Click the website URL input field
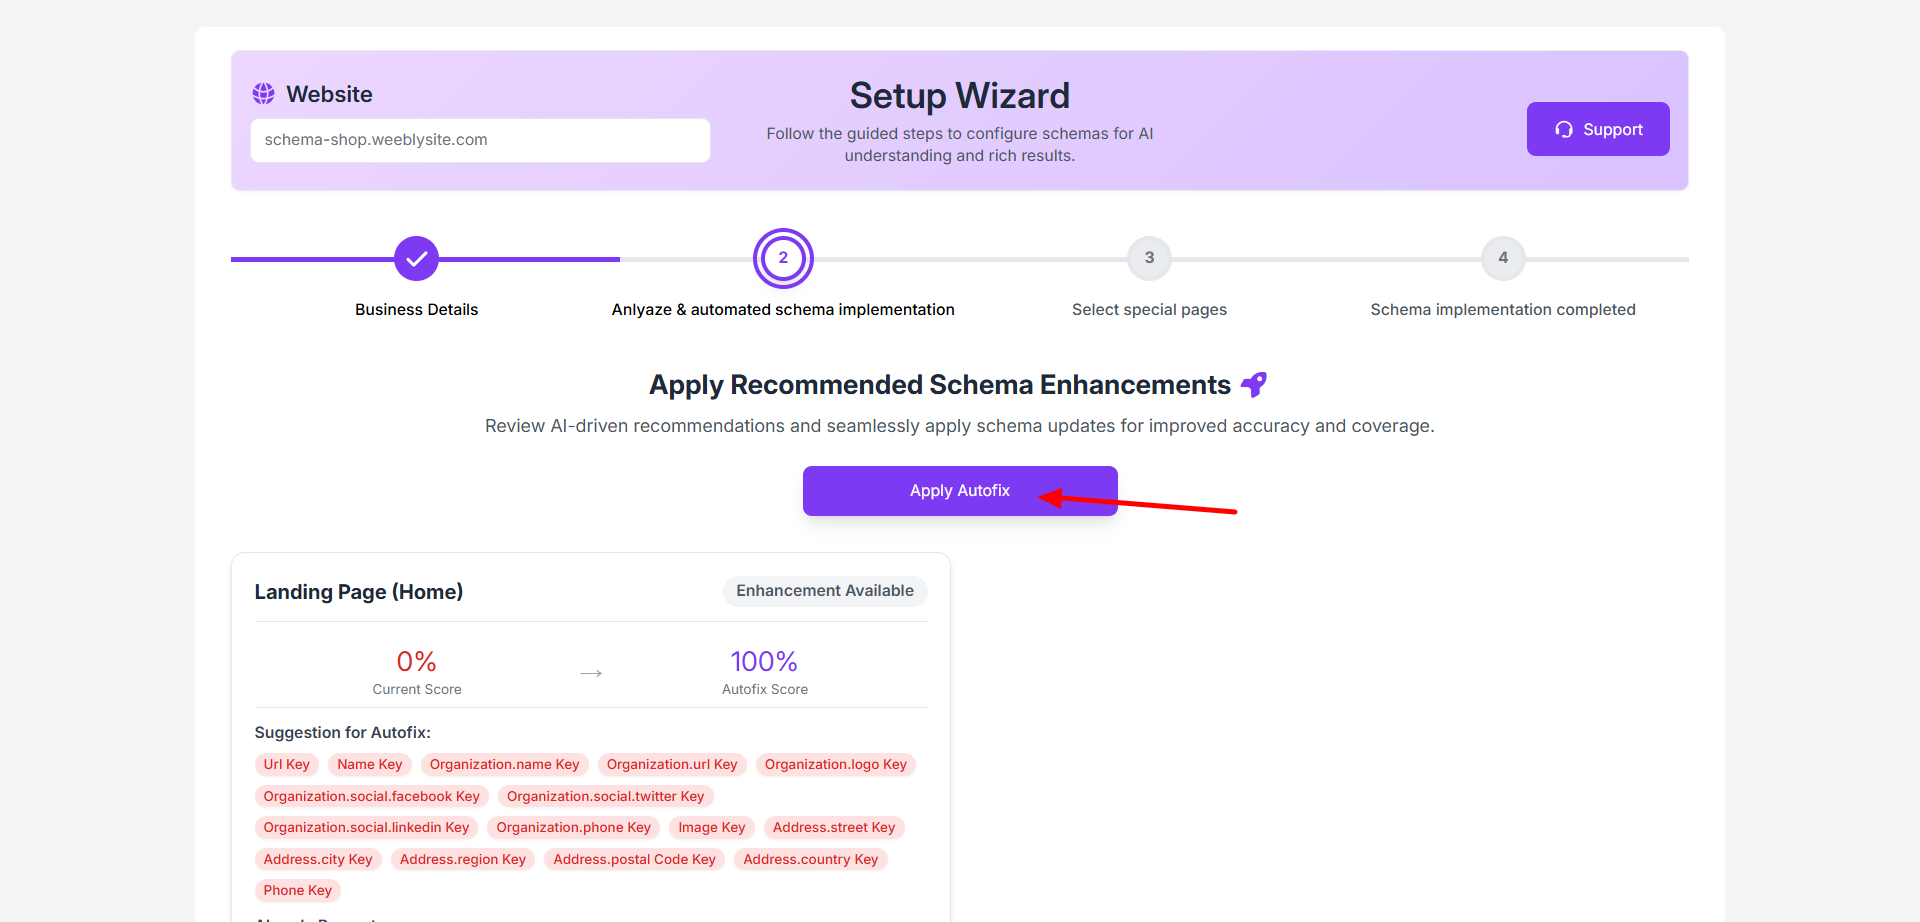1920x922 pixels. coord(480,140)
